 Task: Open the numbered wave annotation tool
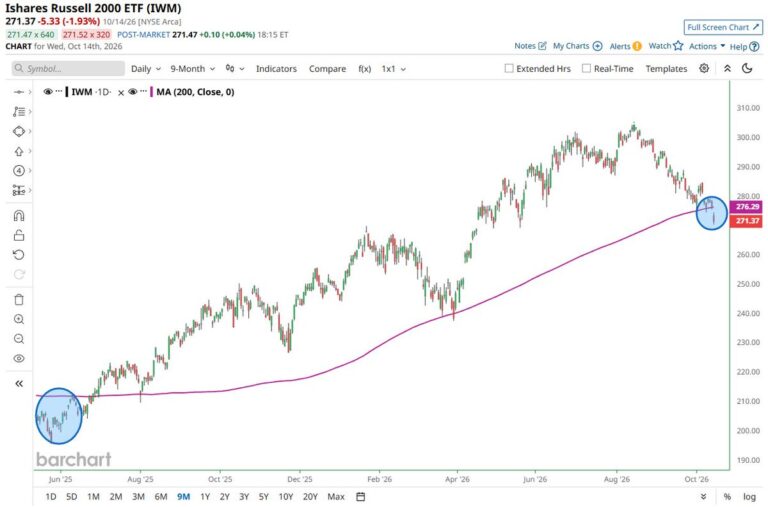(19, 170)
